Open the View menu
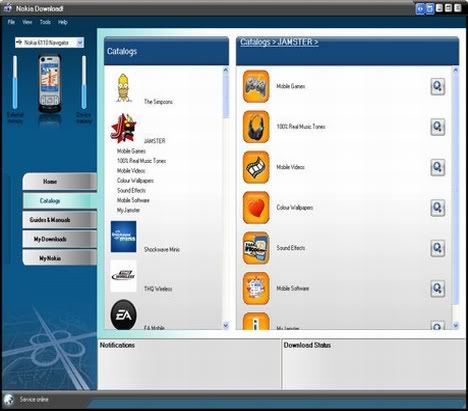Viewport: 468px width, 411px height. [27, 22]
